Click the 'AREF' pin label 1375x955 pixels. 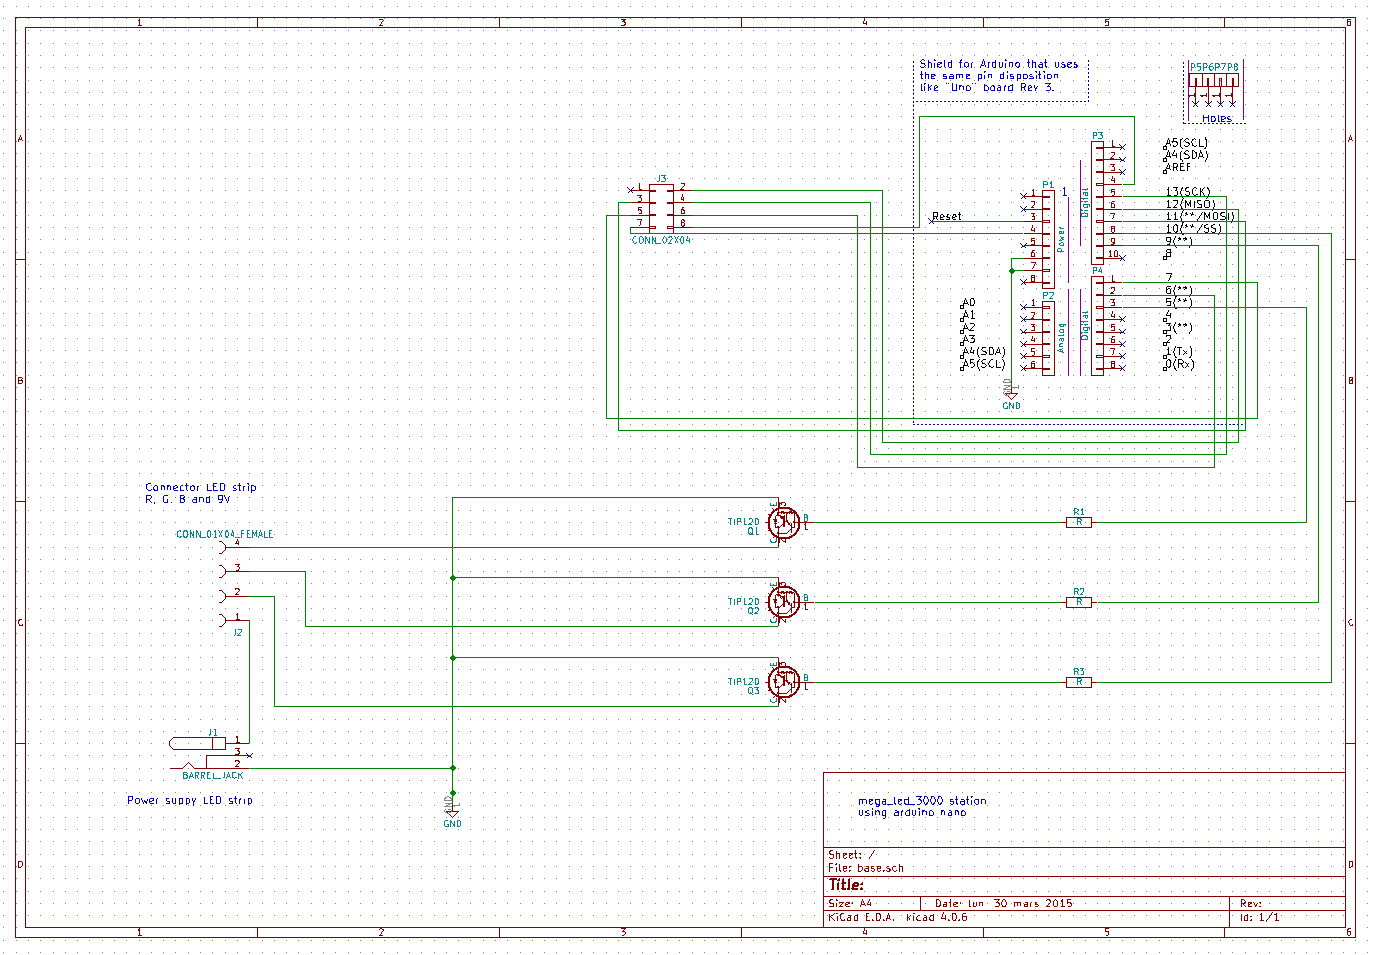coord(1179,167)
